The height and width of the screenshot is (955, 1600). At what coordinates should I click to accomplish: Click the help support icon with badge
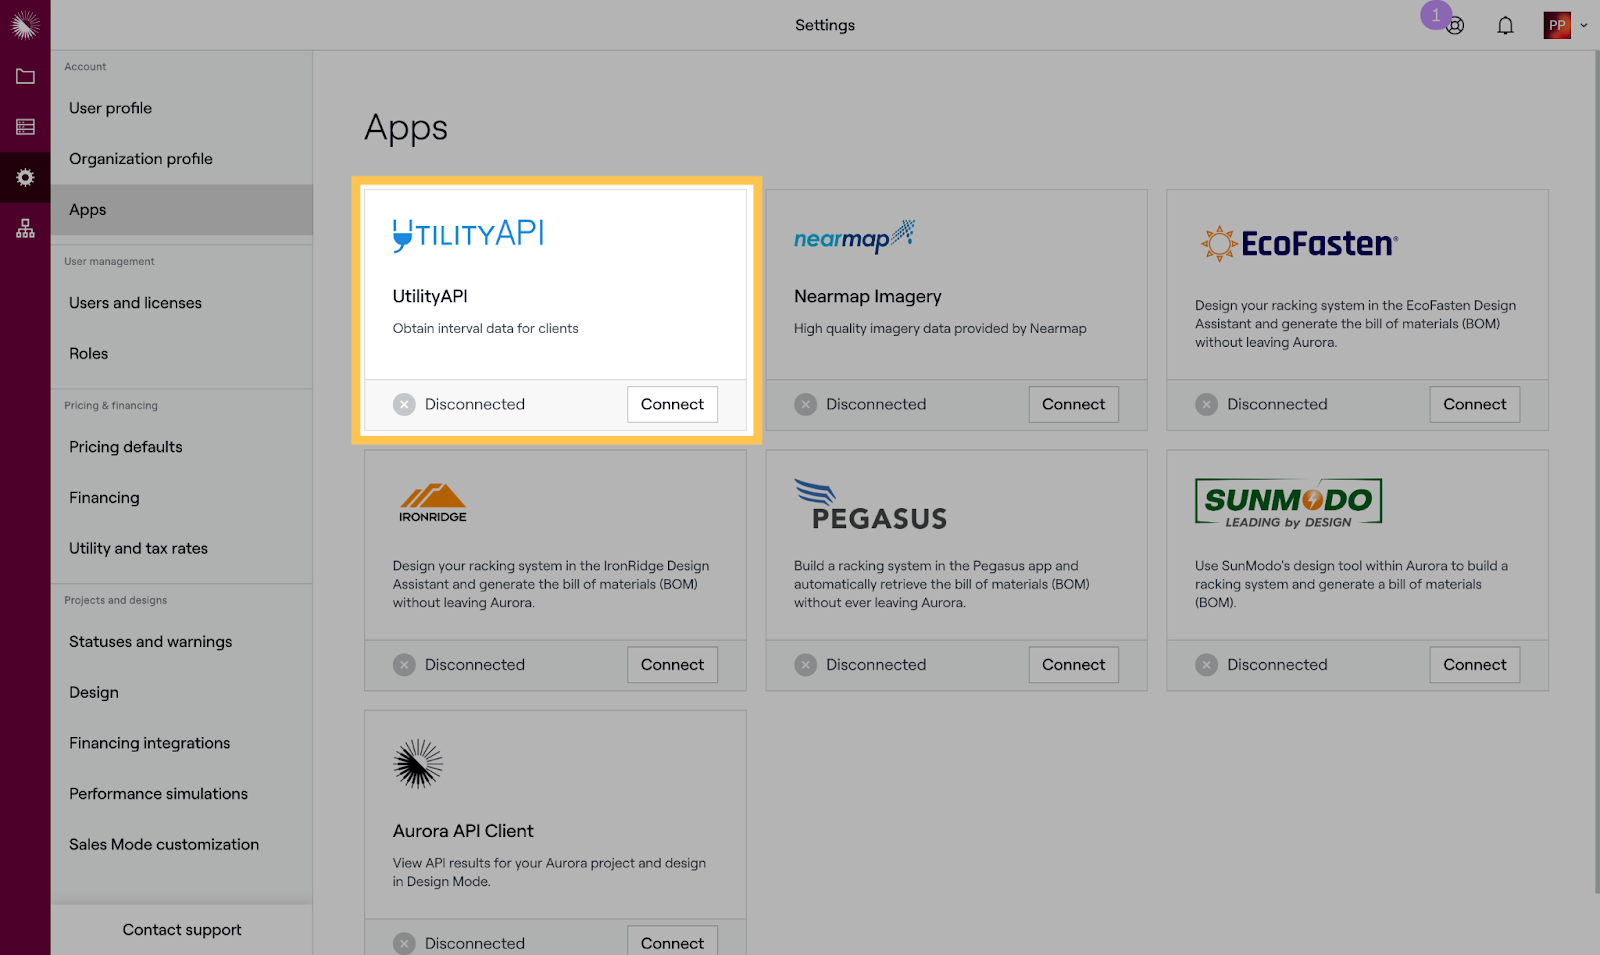pyautogui.click(x=1455, y=26)
